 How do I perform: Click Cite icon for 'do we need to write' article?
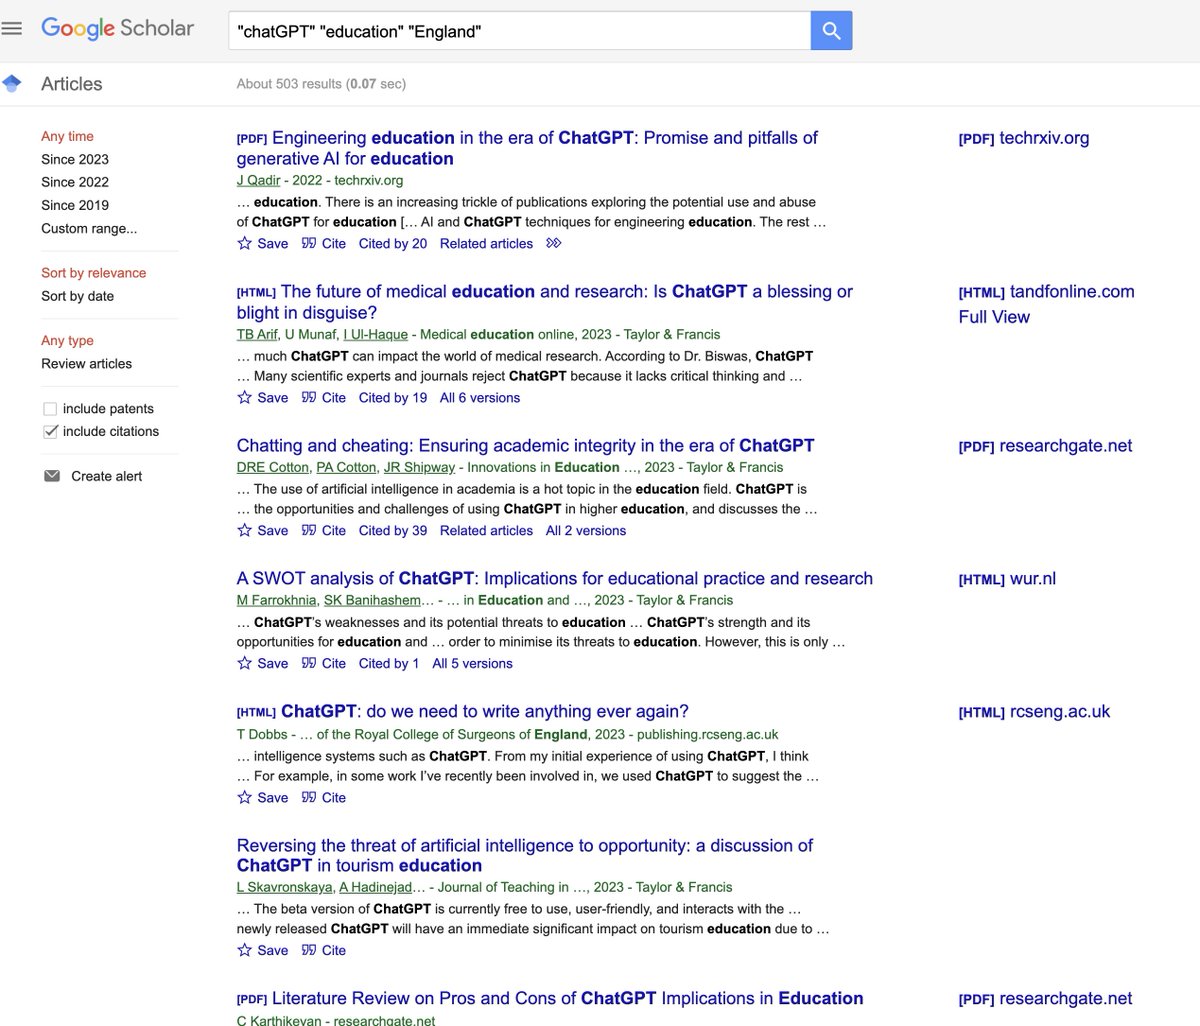(x=309, y=797)
